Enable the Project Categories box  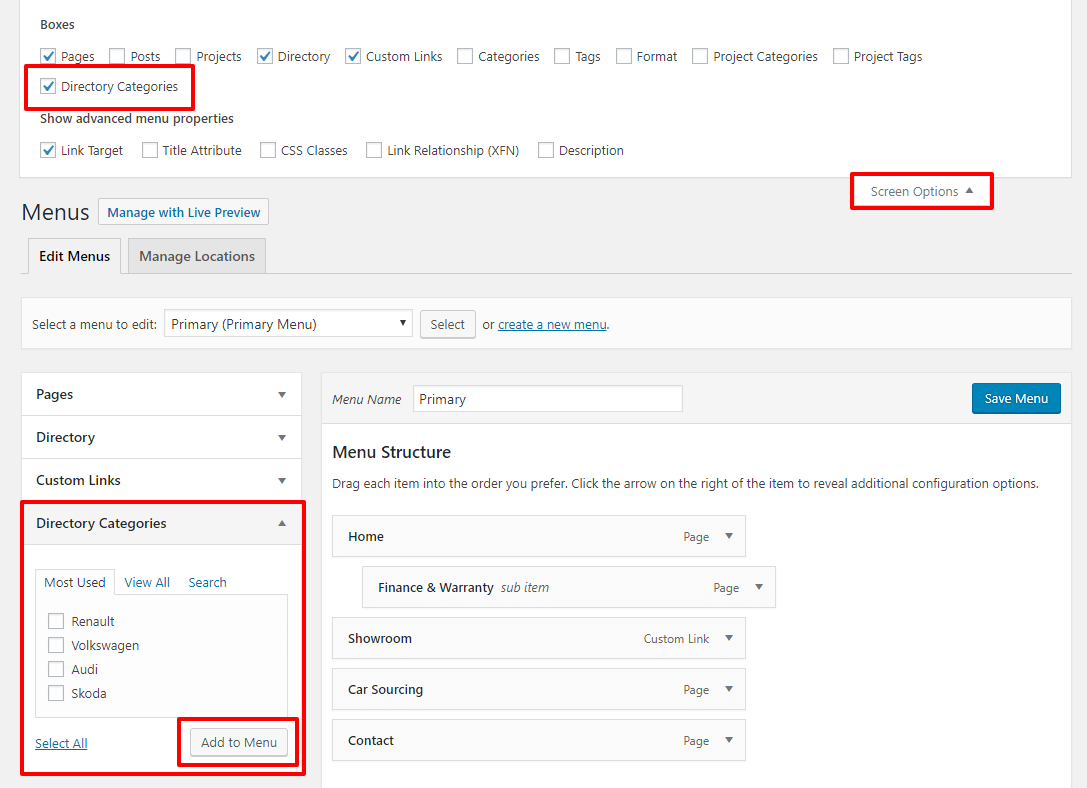point(699,56)
